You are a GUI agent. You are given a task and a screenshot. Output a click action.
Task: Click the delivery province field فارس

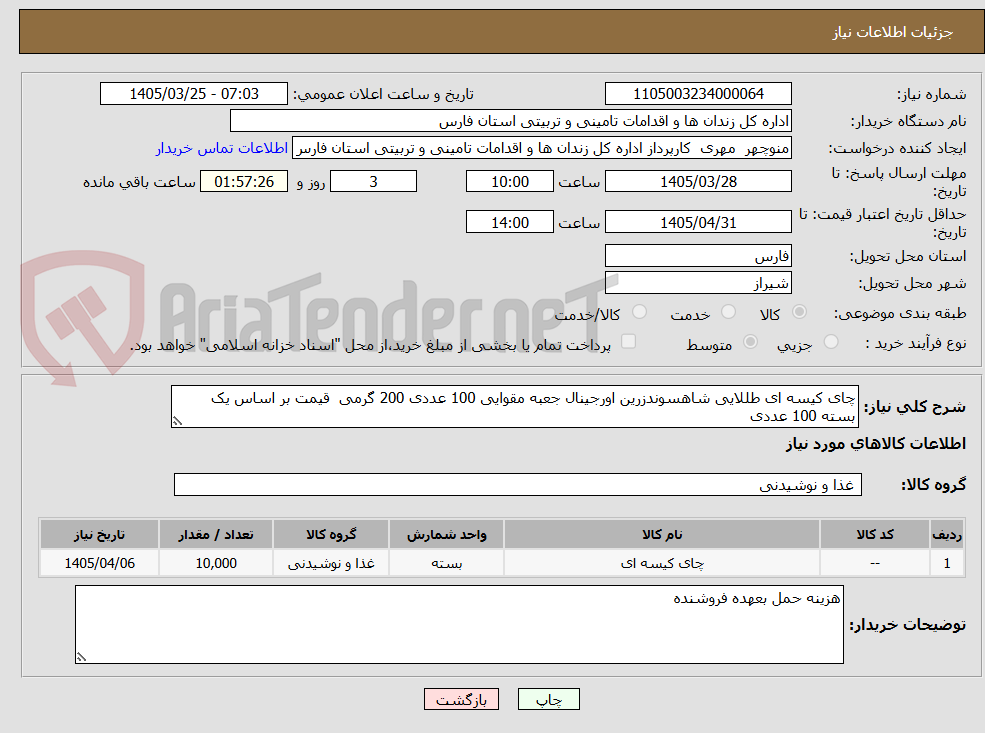pos(698,256)
